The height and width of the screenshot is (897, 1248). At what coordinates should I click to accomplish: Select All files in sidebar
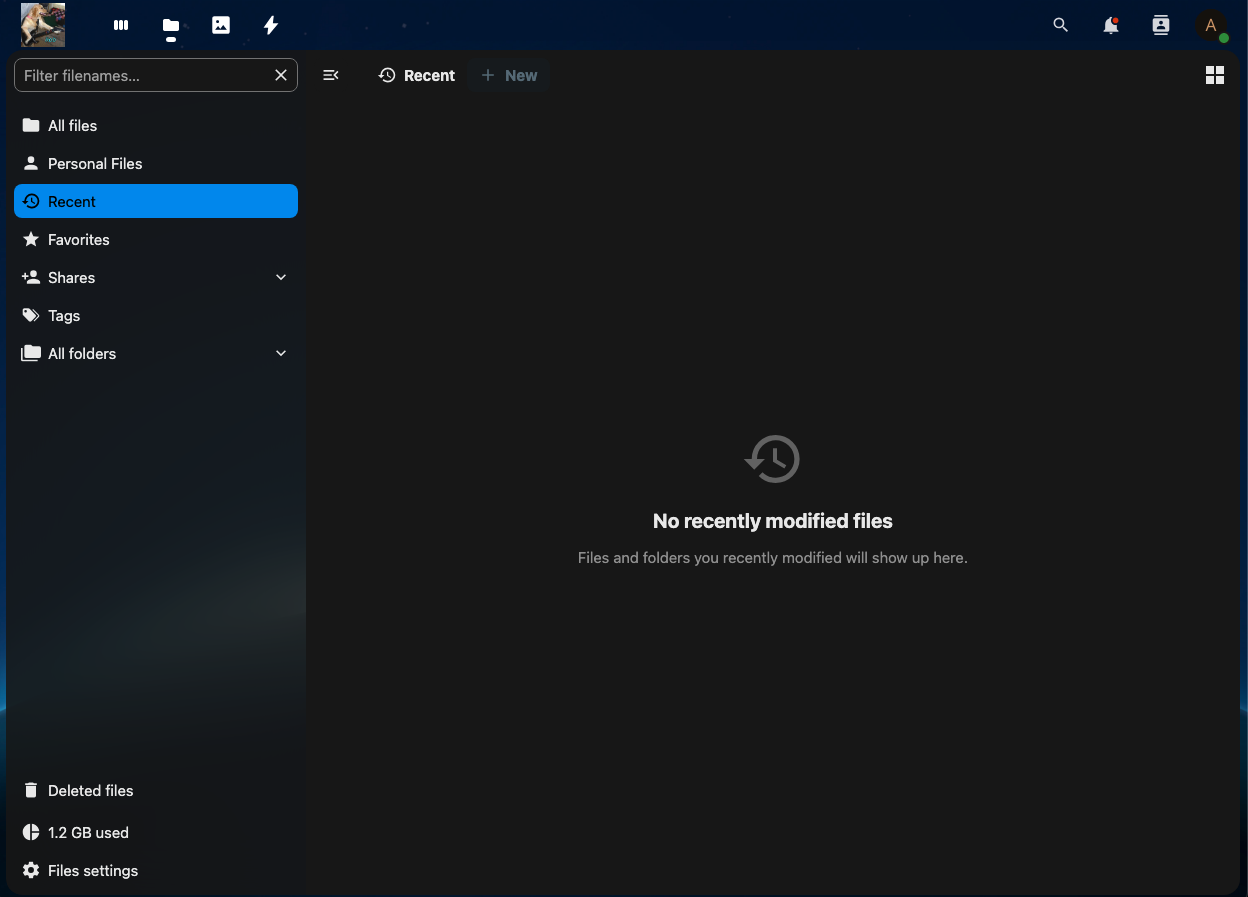click(x=73, y=125)
